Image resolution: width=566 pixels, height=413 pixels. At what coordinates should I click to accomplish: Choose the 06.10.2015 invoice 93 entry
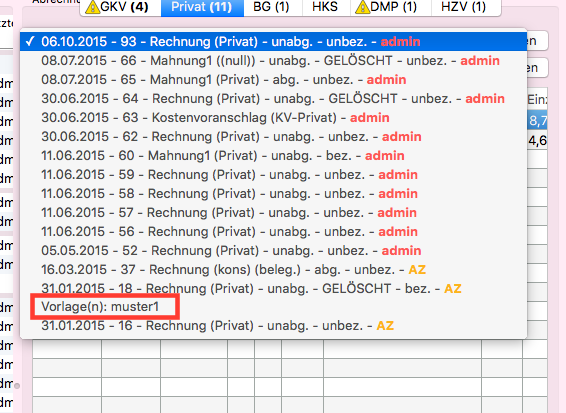(273, 42)
